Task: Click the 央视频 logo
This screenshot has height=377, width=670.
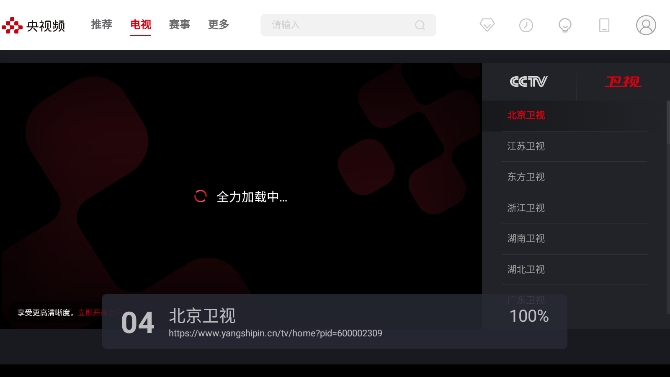Action: coord(33,26)
